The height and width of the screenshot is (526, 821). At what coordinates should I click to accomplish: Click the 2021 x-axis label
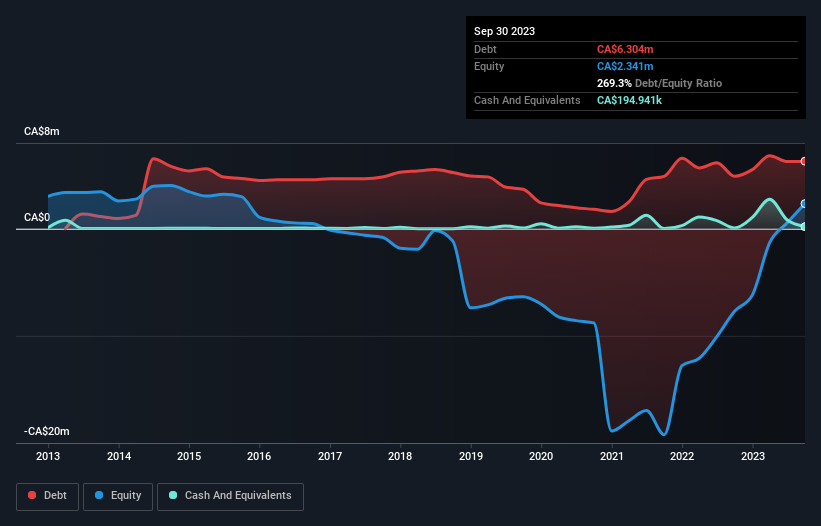pos(612,456)
